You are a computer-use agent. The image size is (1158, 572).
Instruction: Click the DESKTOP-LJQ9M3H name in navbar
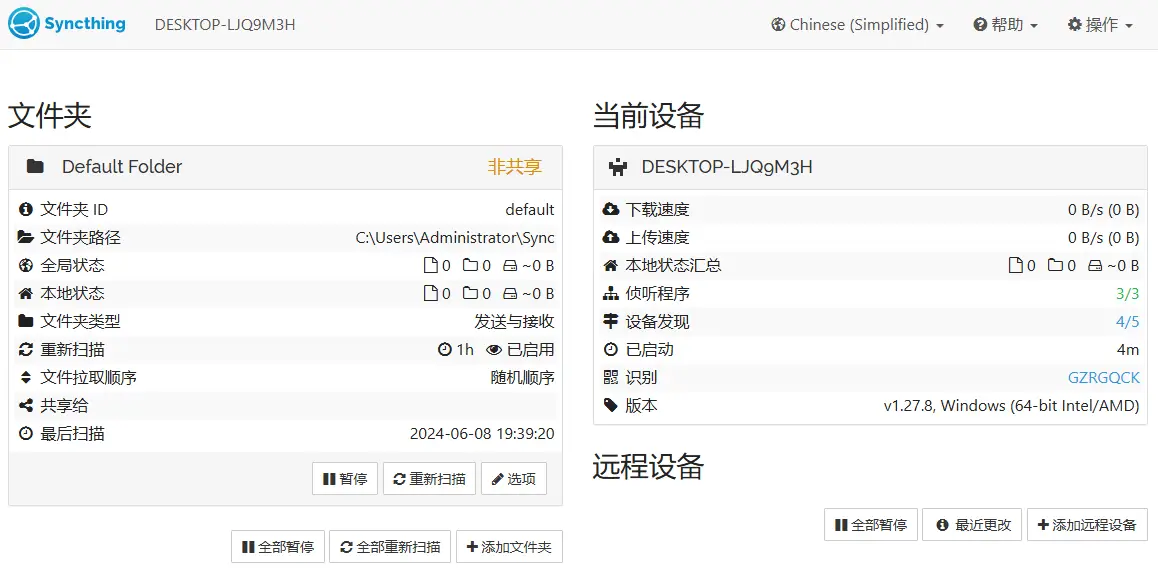tap(225, 25)
